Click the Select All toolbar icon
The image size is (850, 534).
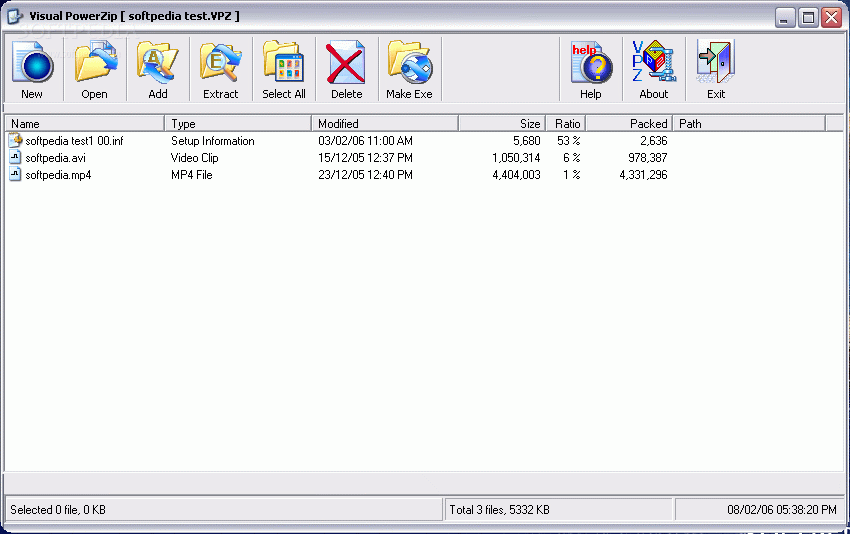click(284, 63)
